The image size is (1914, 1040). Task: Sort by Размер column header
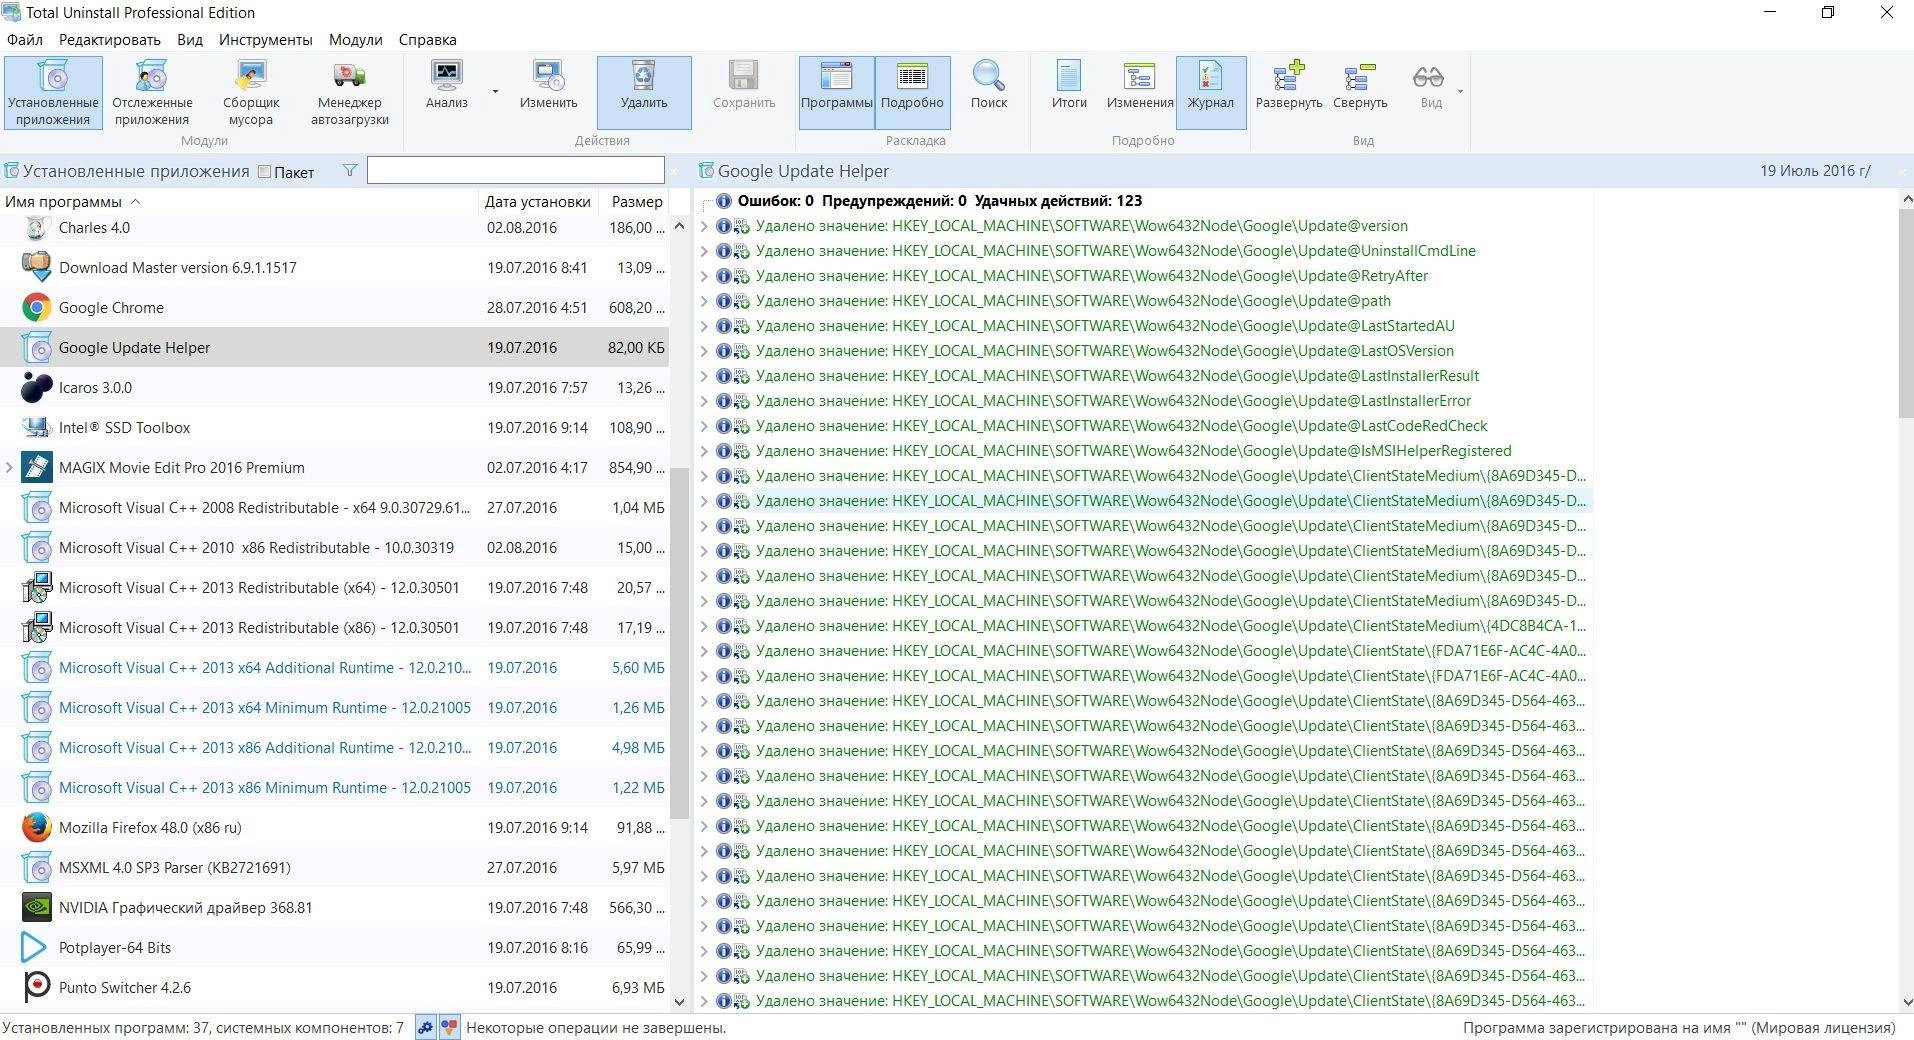point(636,201)
